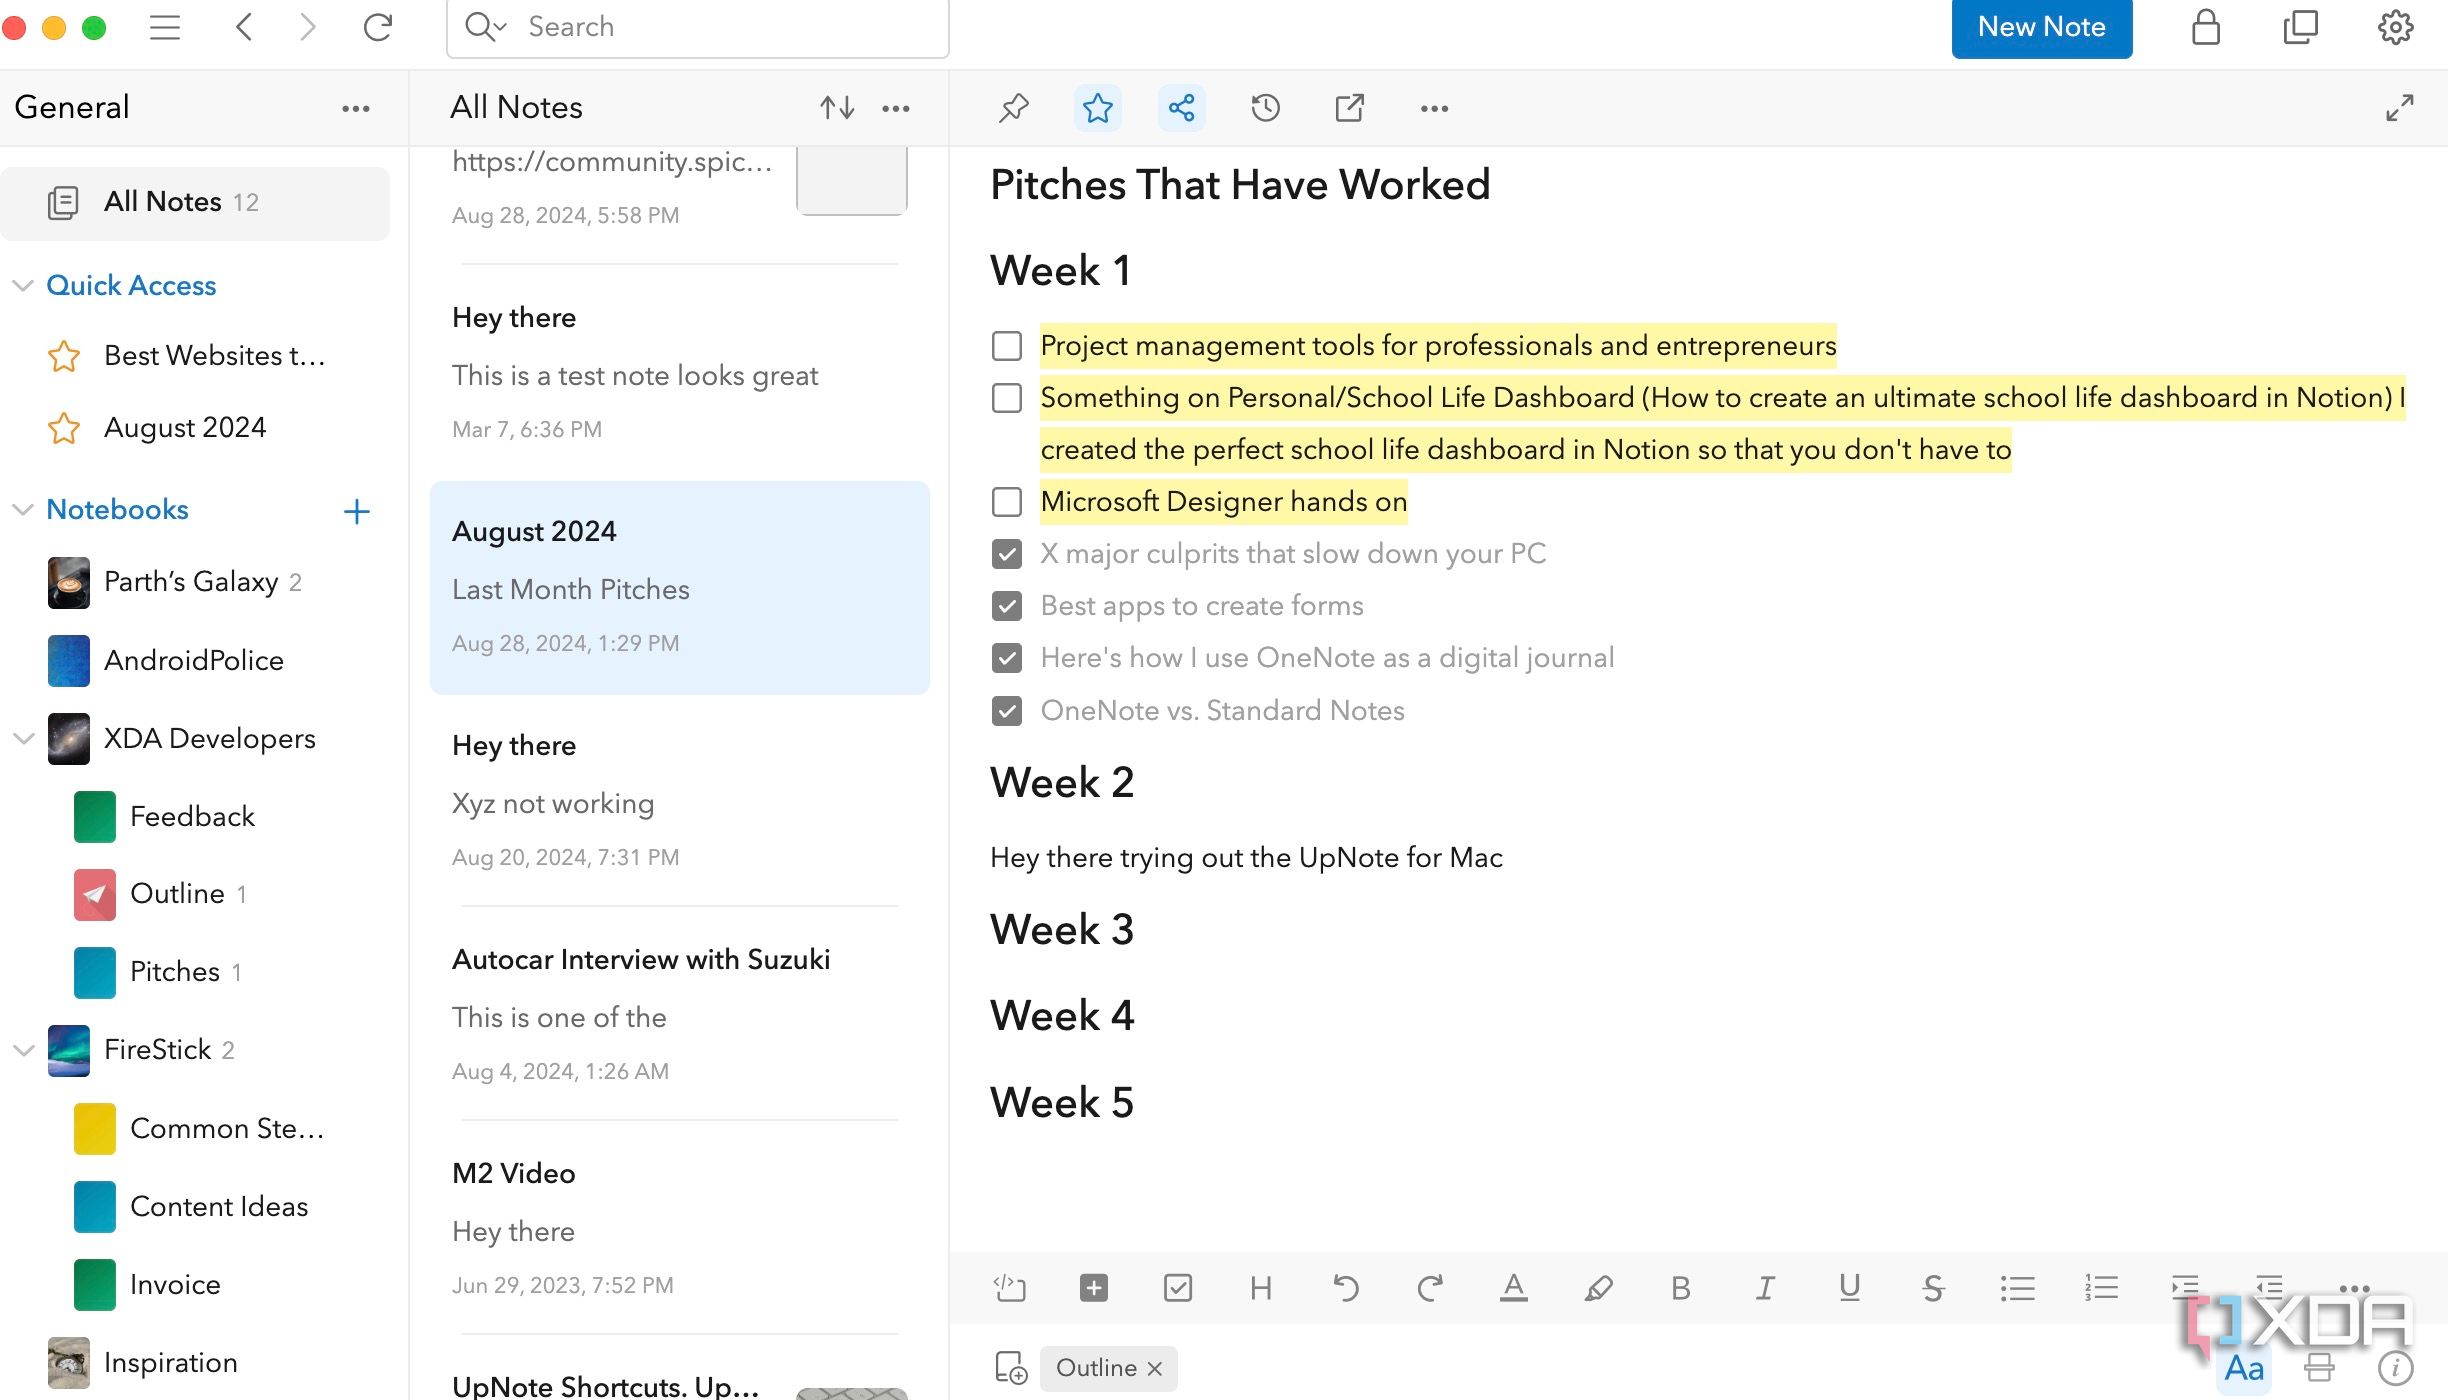
Task: View the note version history
Action: [x=1265, y=107]
